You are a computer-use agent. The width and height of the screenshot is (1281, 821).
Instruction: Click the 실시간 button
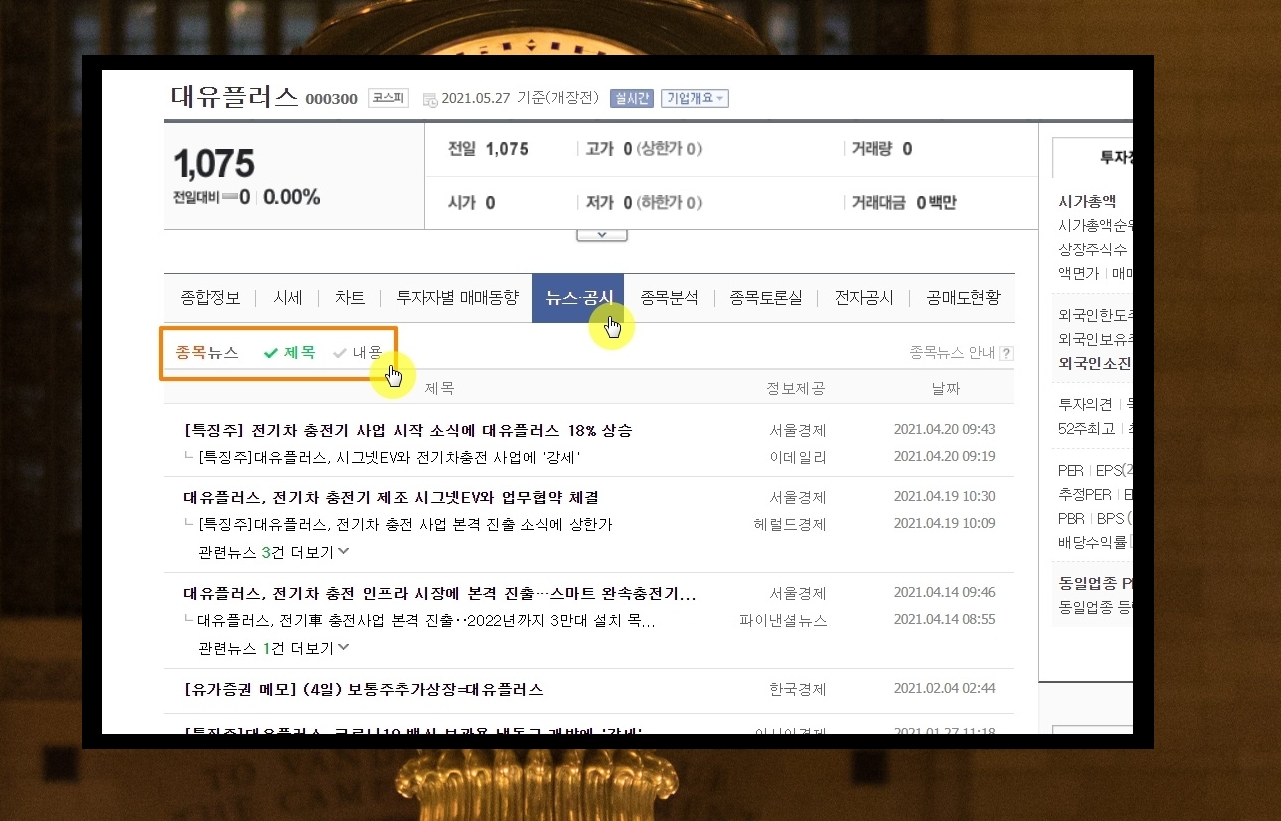(x=631, y=98)
